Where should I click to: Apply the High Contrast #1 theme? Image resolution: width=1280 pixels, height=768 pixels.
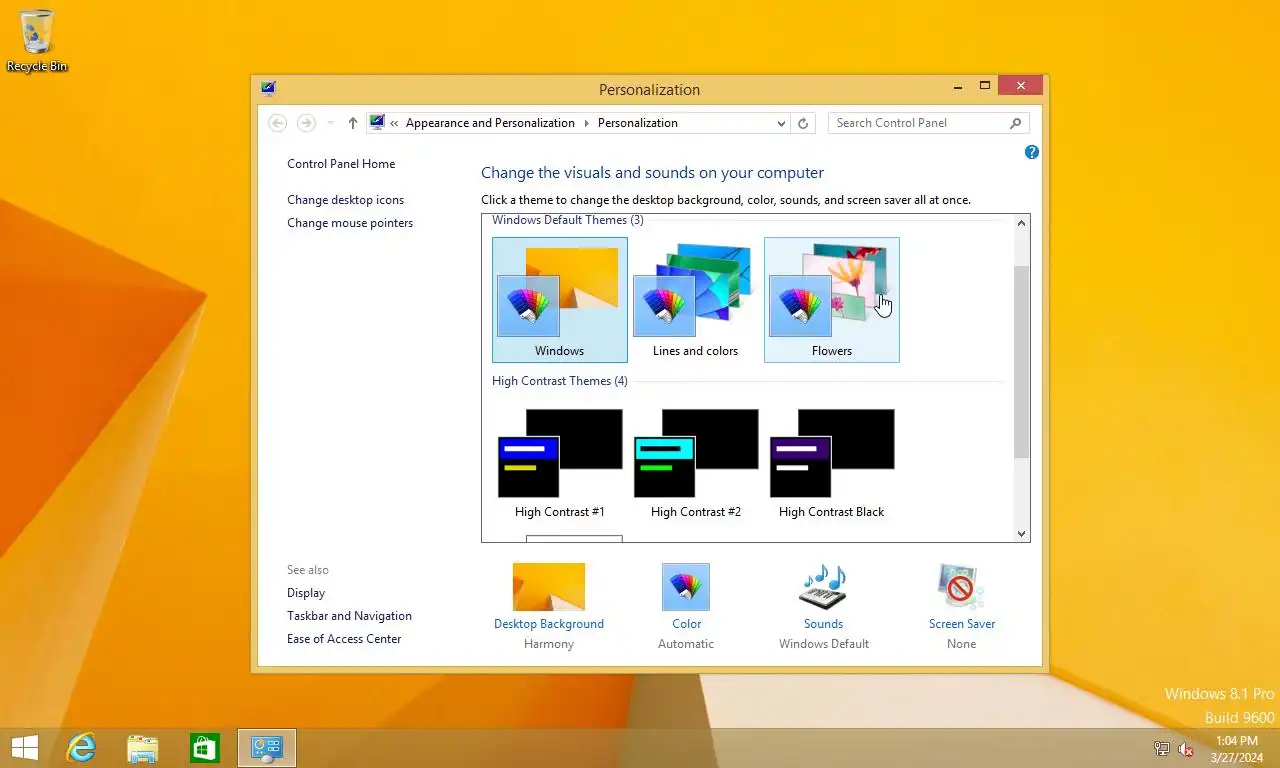(560, 463)
